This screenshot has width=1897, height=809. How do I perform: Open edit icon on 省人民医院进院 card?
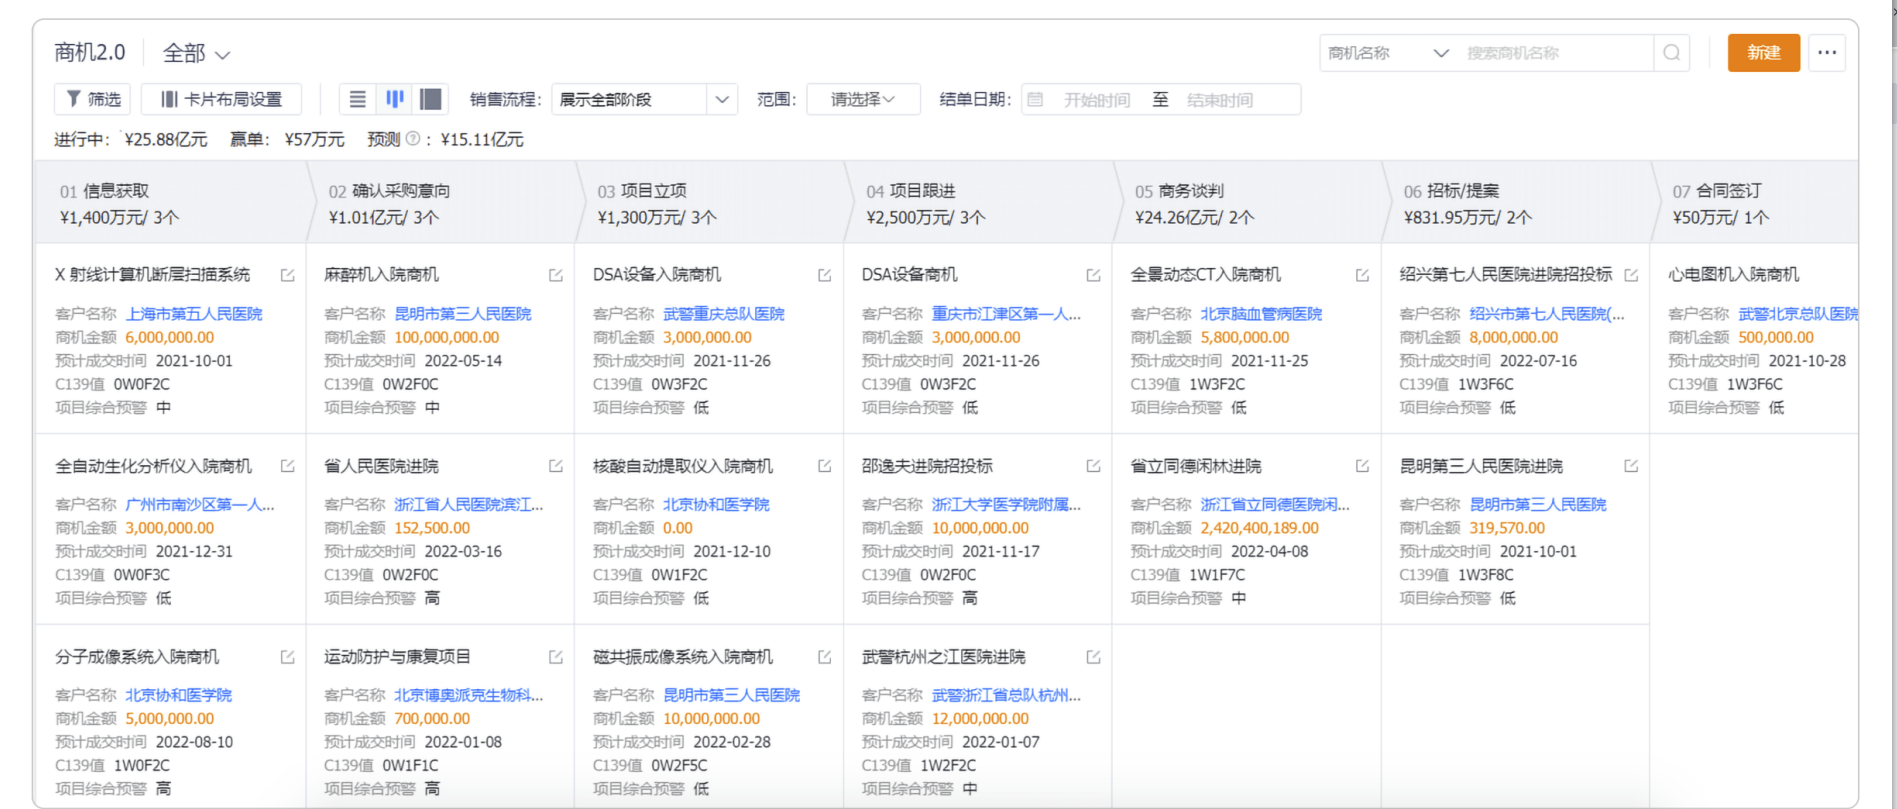556,466
